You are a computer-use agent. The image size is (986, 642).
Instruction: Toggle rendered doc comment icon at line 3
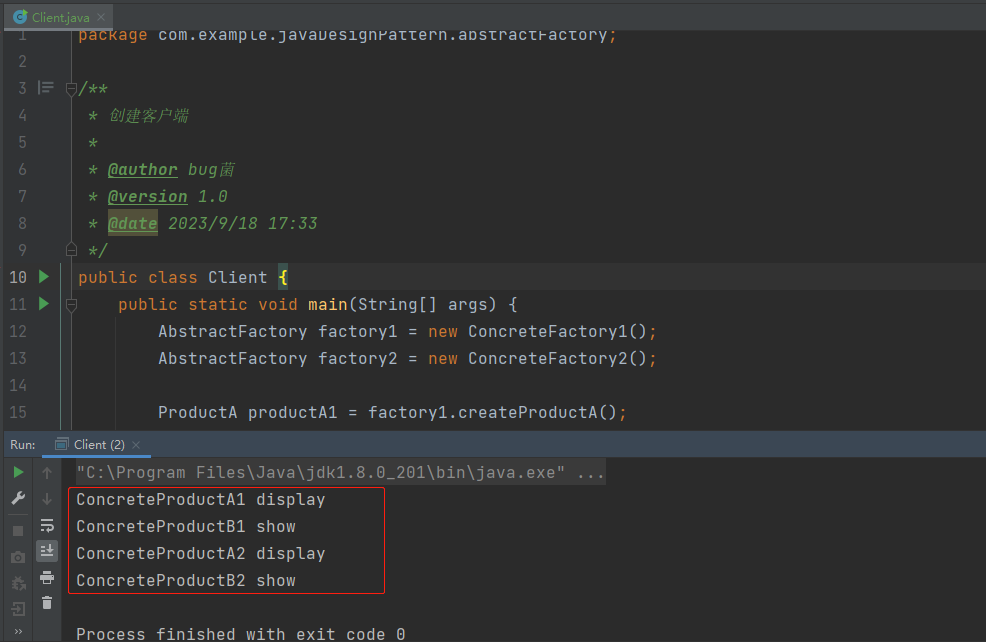[45, 87]
